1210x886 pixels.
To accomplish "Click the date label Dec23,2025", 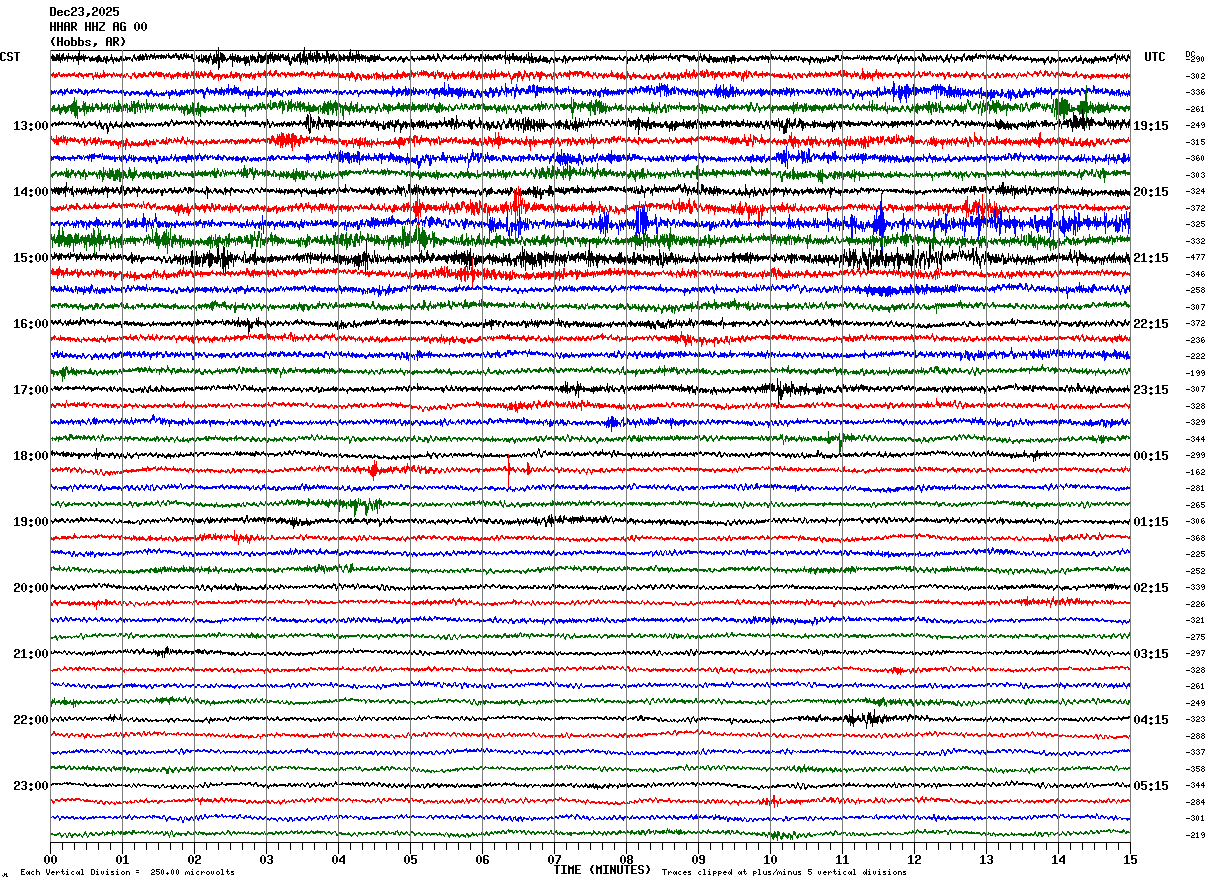I will point(84,12).
